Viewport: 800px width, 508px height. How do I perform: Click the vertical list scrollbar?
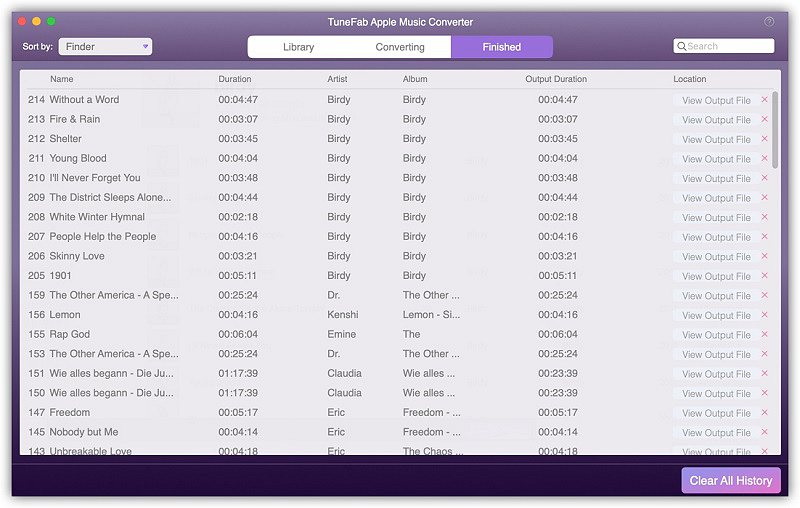point(775,130)
